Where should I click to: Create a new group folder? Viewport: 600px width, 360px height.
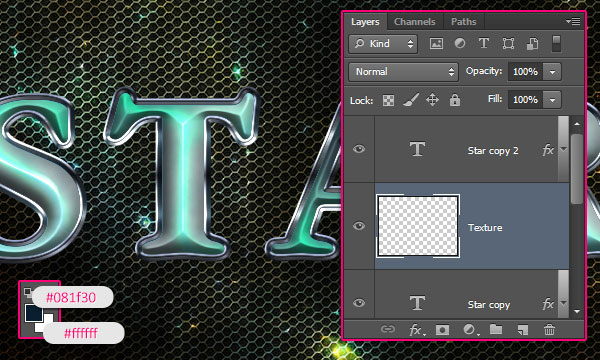point(496,329)
